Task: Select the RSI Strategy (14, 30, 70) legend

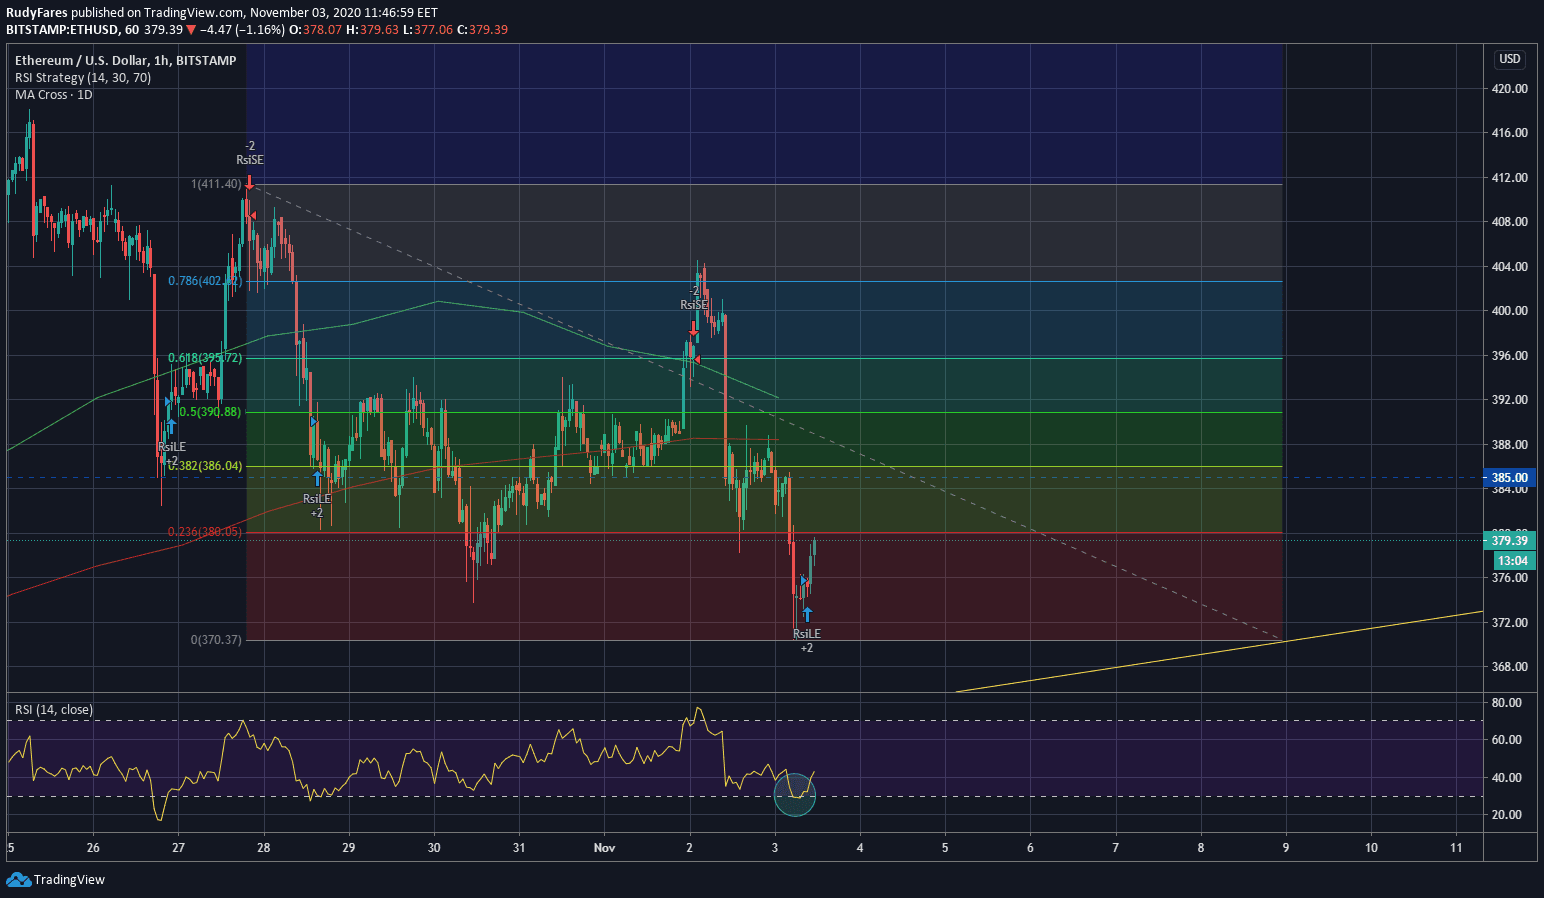Action: point(83,78)
